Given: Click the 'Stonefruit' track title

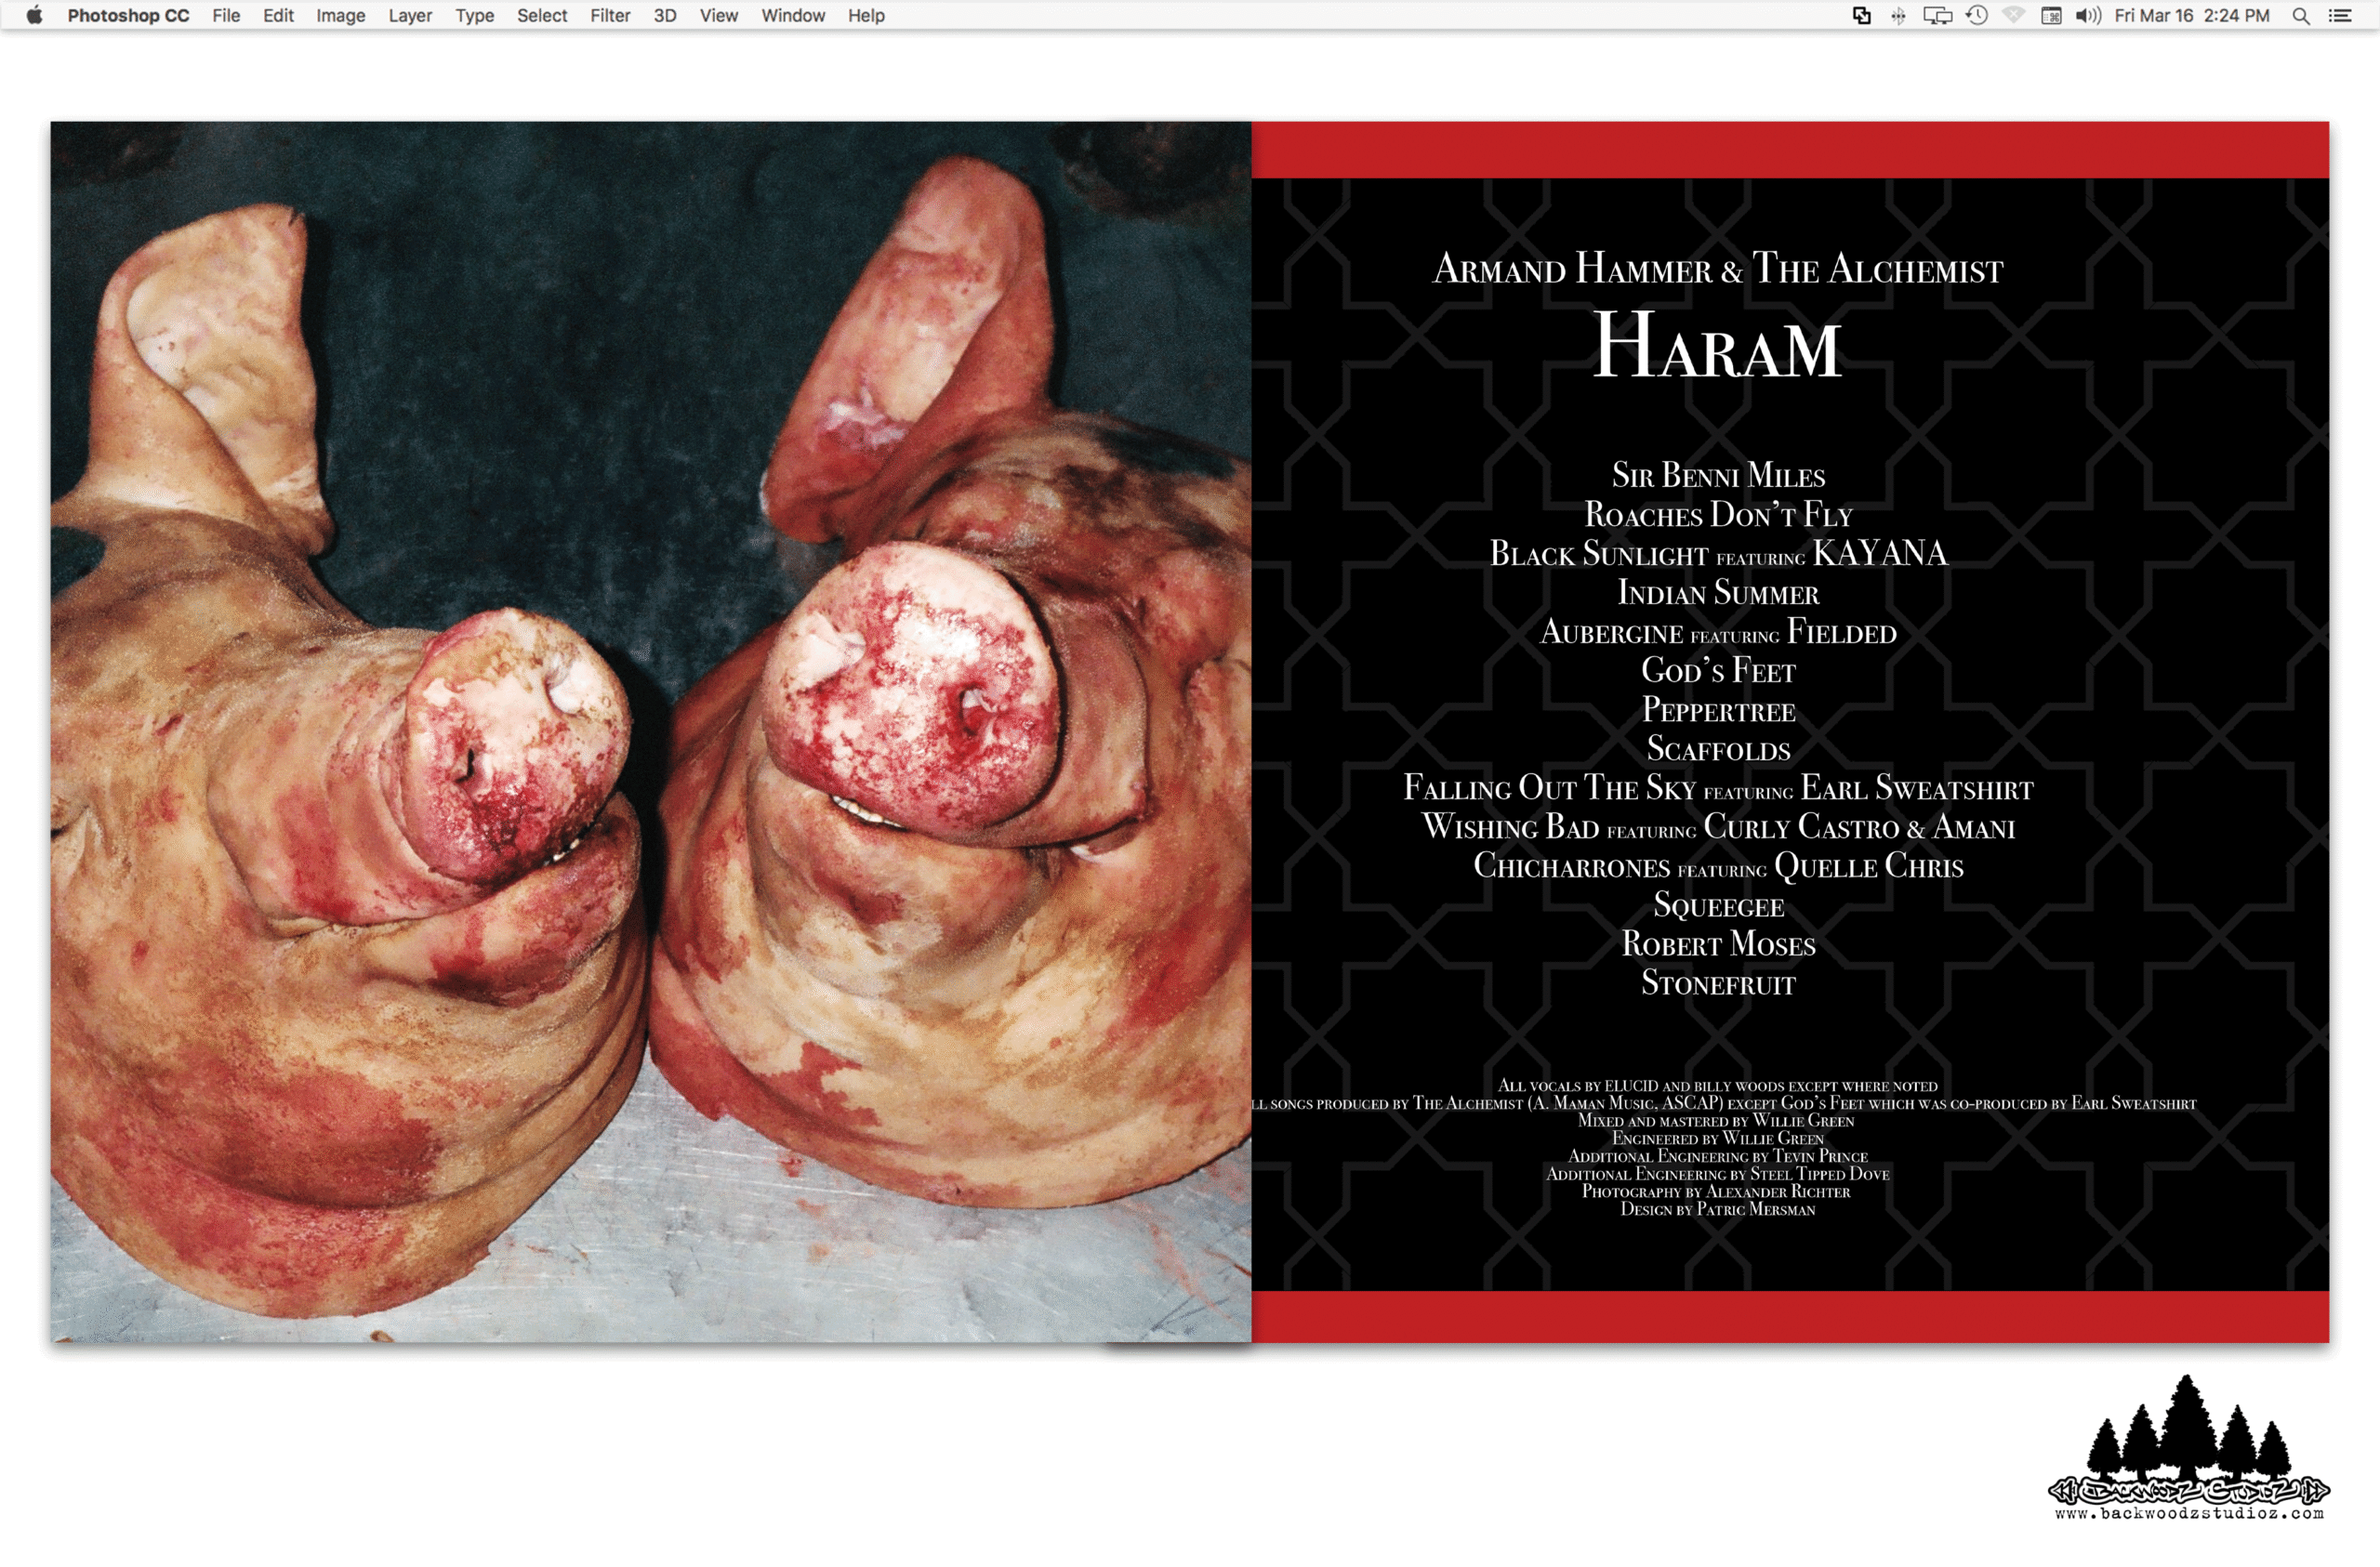Looking at the screenshot, I should pos(1718,983).
